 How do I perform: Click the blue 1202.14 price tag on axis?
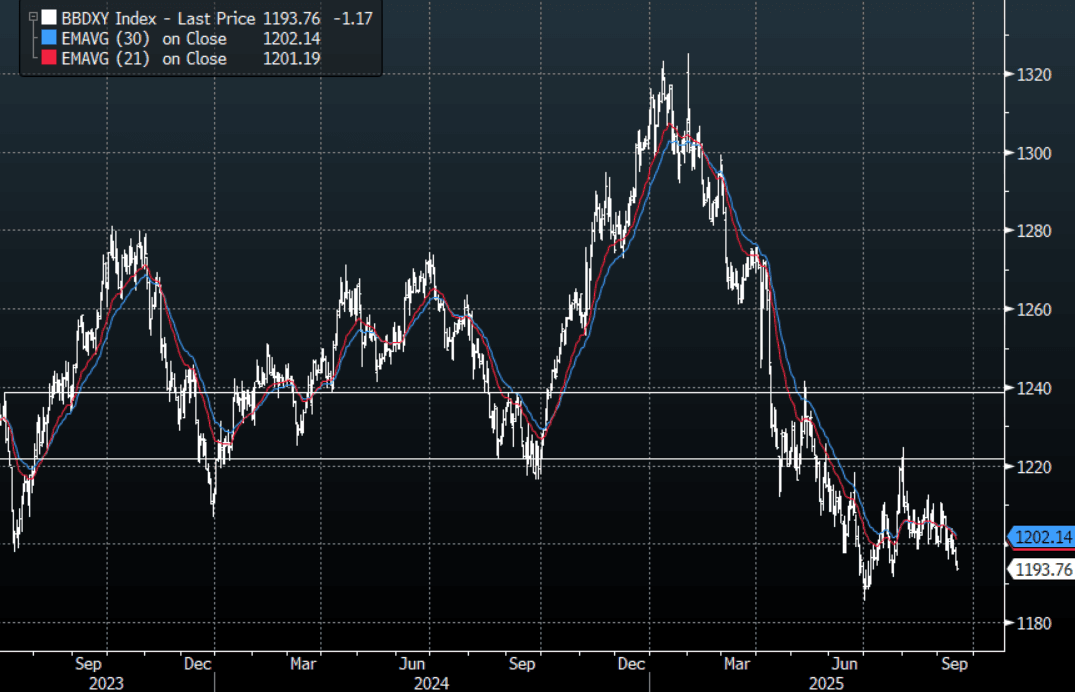click(1042, 538)
